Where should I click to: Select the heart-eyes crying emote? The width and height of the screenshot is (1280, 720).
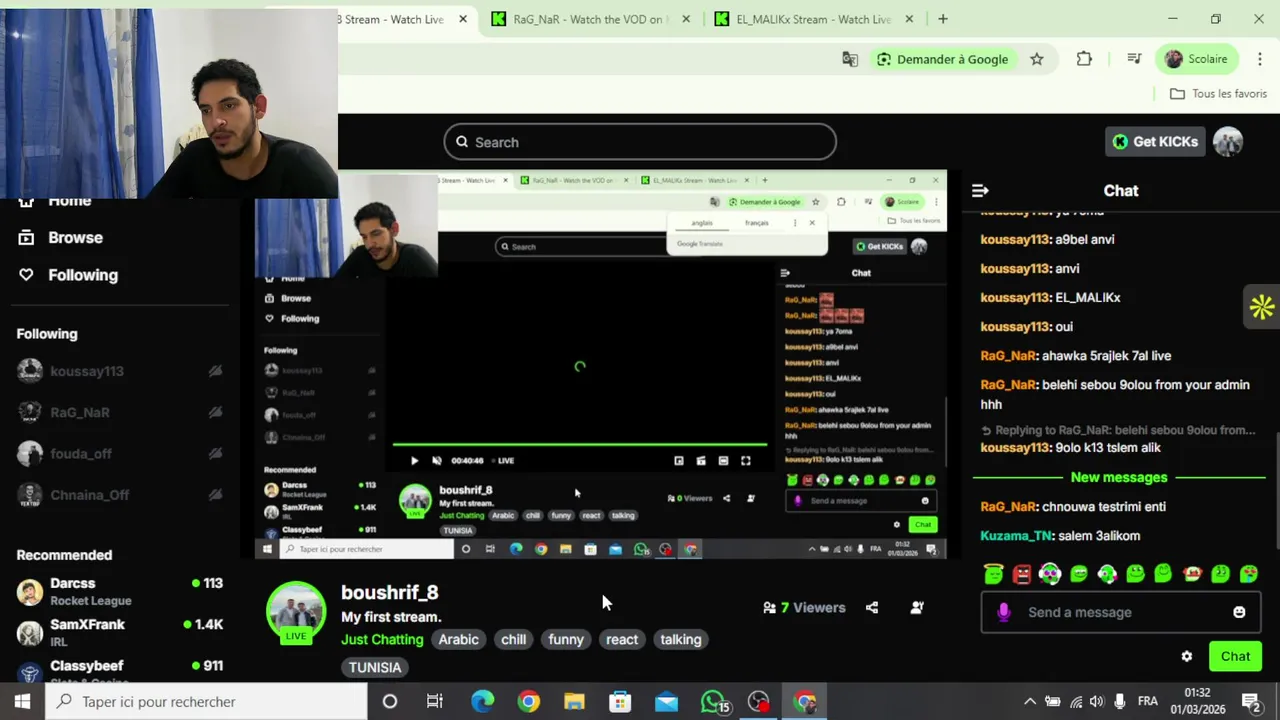tap(1248, 574)
